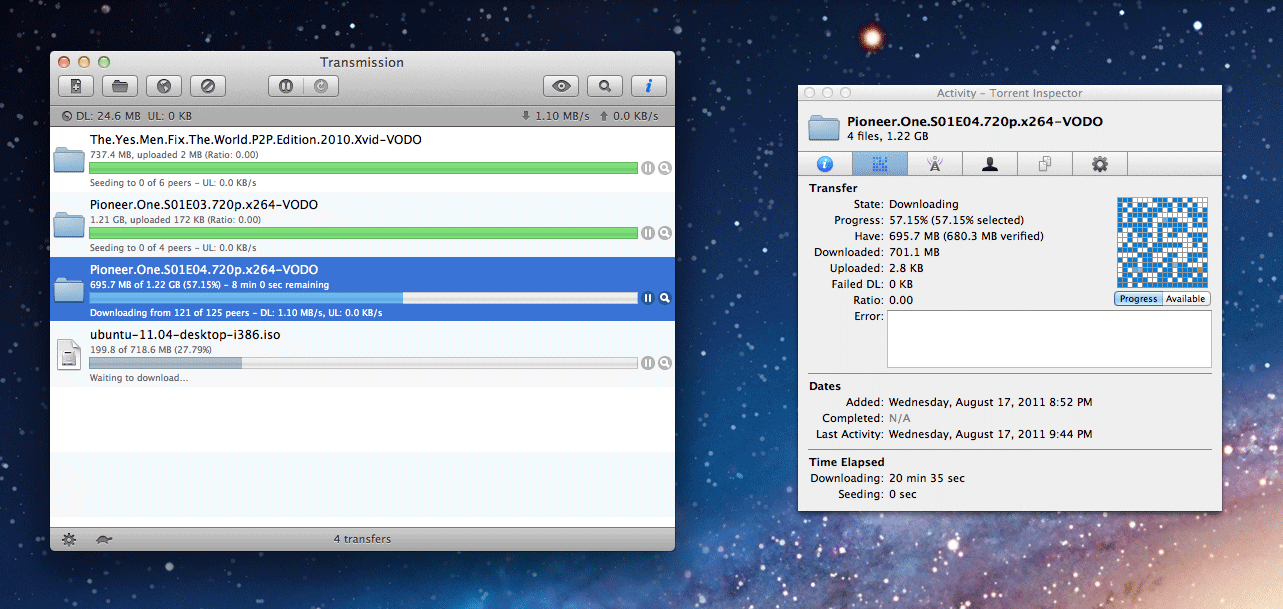This screenshot has height=609, width=1283.
Task: Remove selected torrent using the prohibition toolbar button
Action: (207, 86)
